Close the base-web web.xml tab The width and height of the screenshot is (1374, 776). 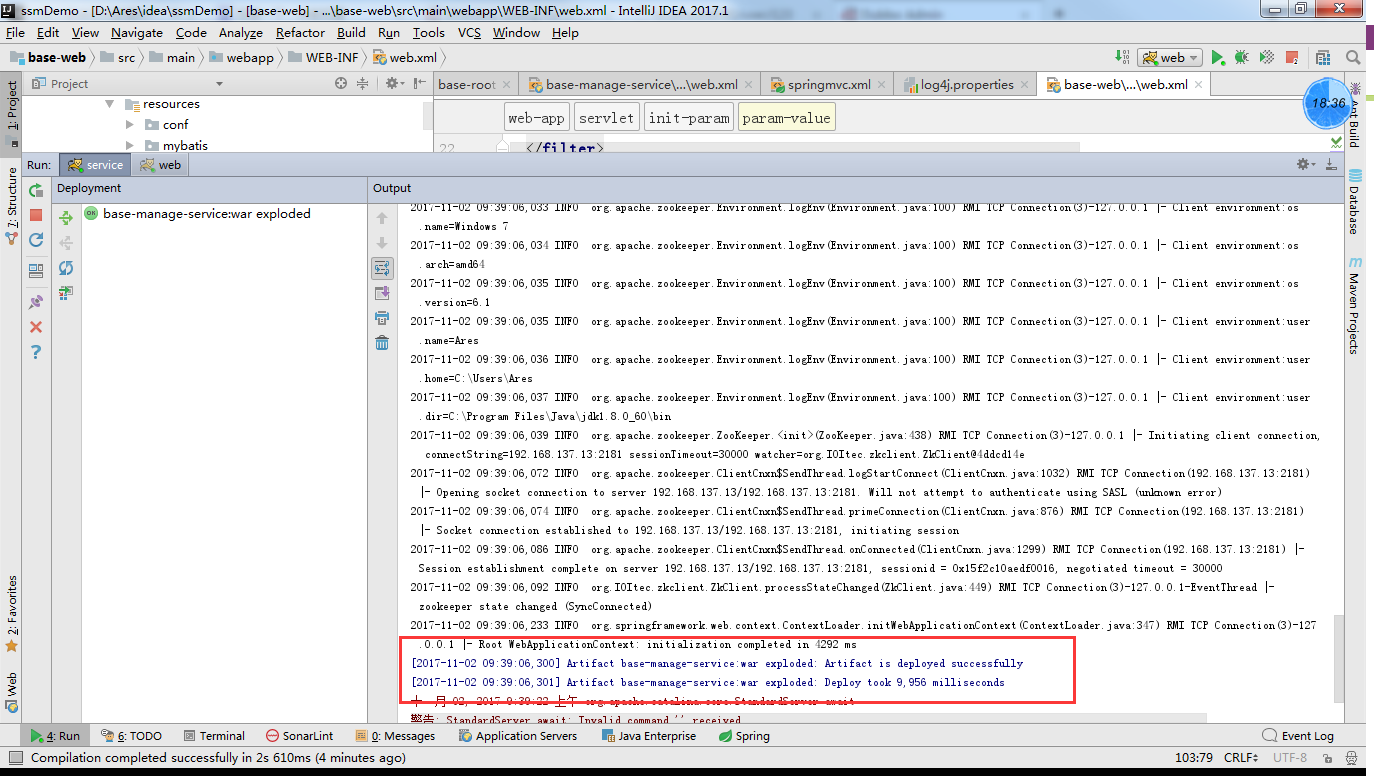[1198, 85]
